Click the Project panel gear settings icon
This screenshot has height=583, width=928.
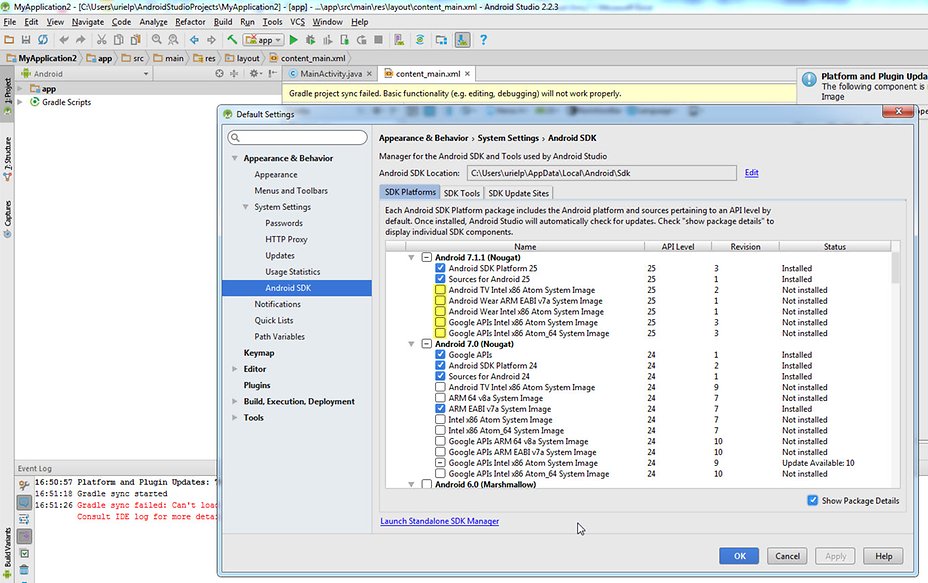click(254, 73)
